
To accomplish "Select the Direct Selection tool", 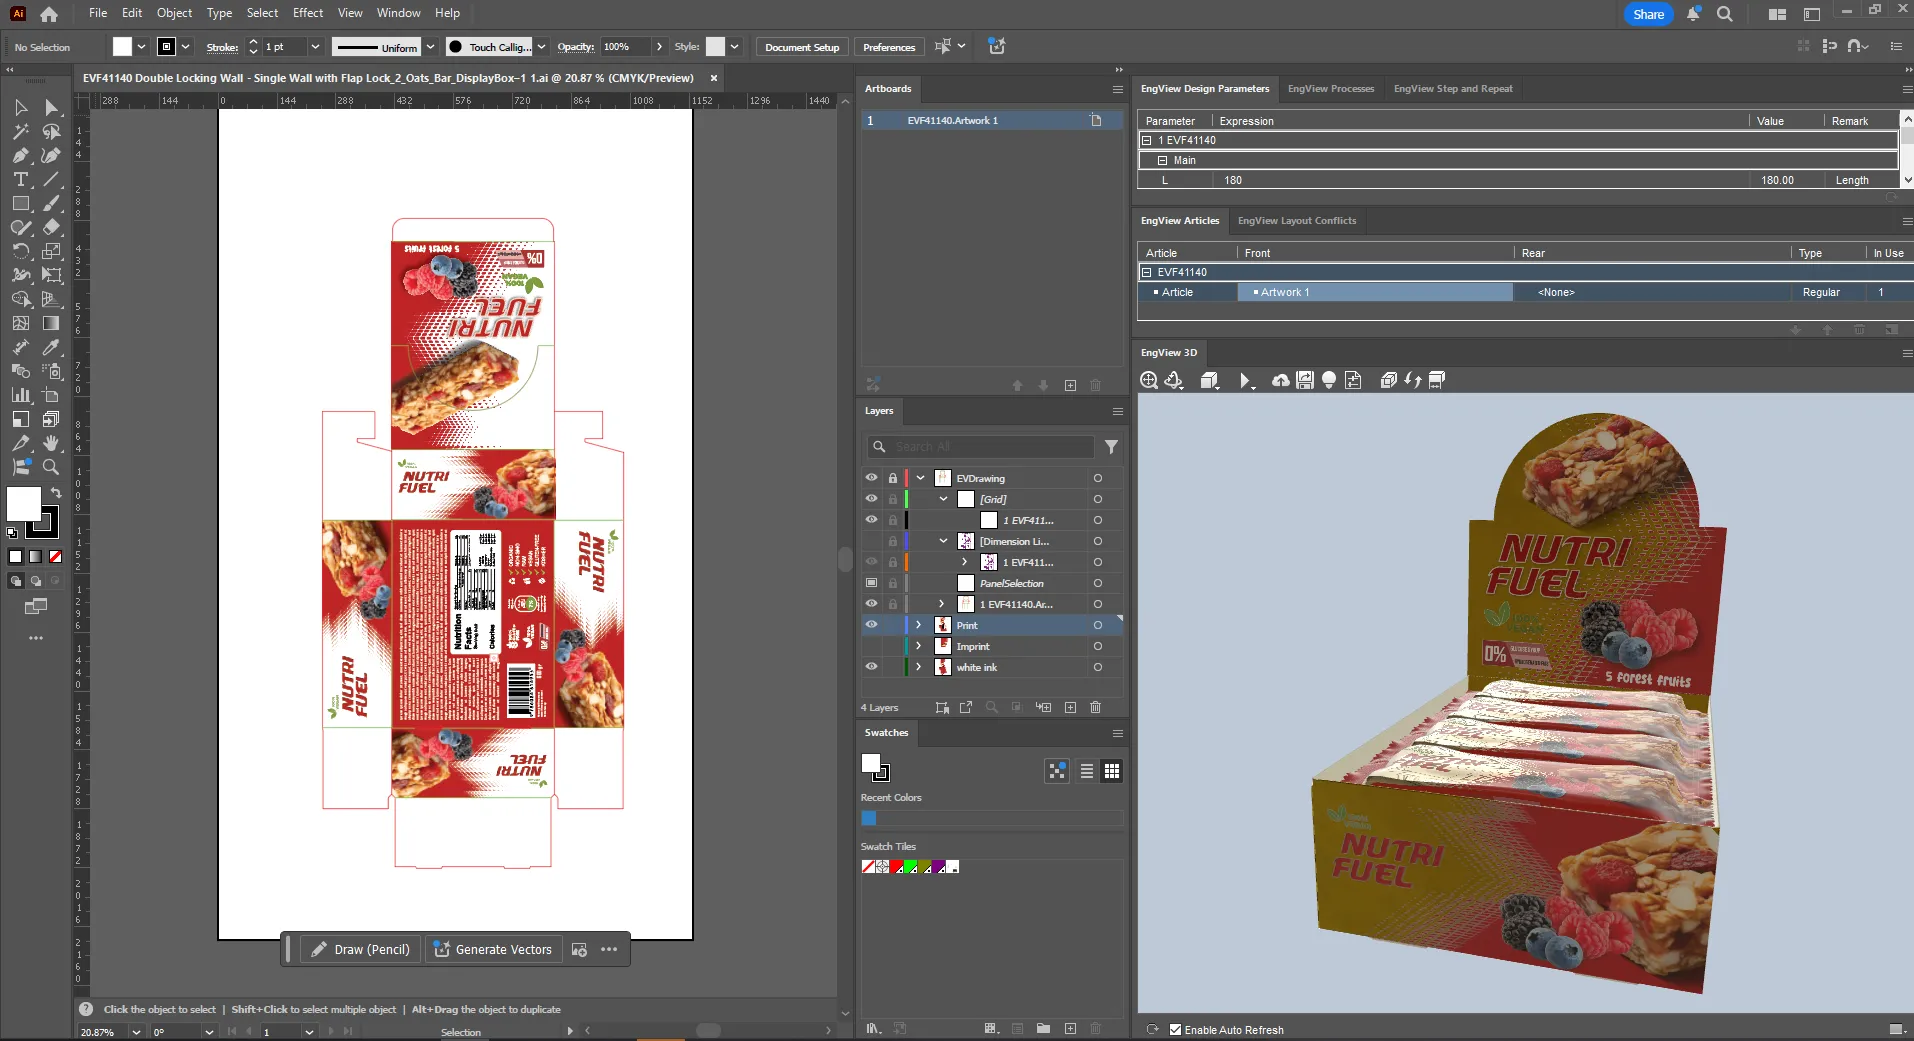I will pos(51,107).
